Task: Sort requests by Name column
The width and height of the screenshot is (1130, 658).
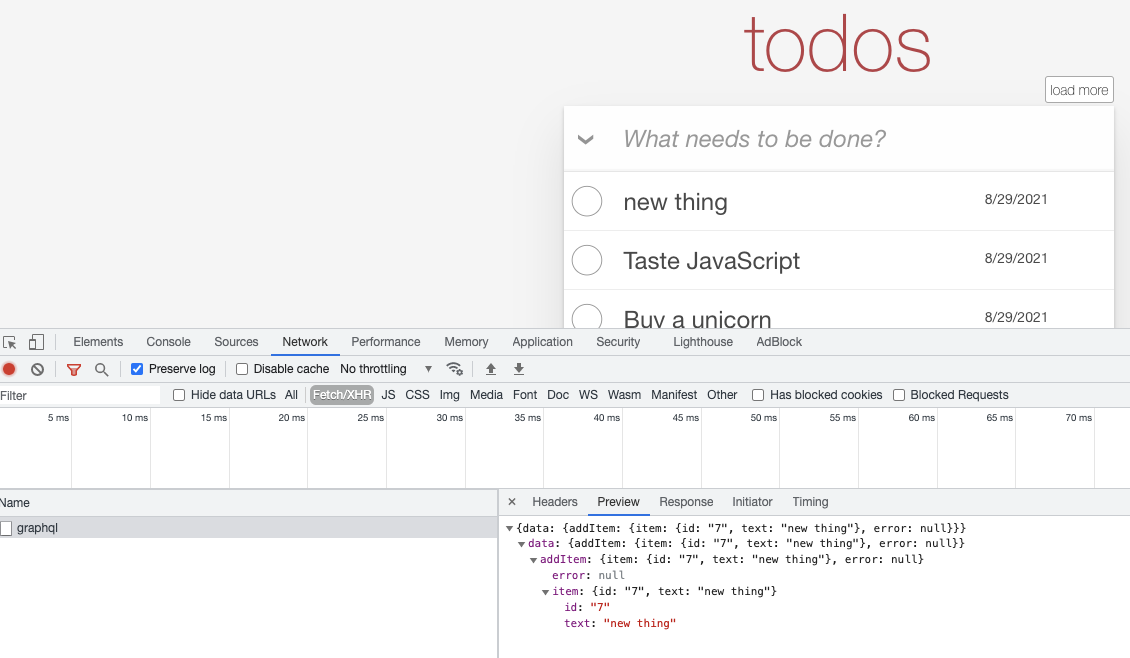Action: (x=249, y=503)
